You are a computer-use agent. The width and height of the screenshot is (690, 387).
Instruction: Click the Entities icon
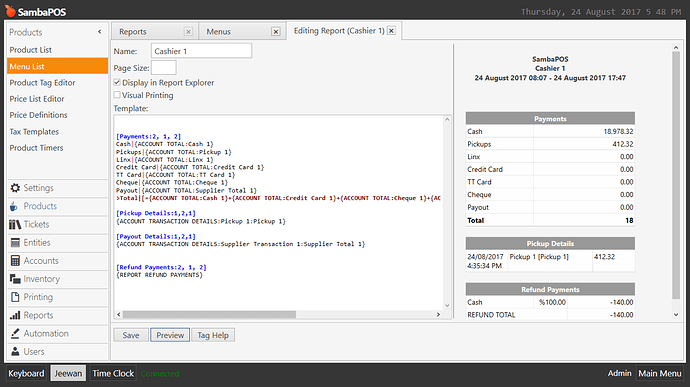[x=15, y=243]
